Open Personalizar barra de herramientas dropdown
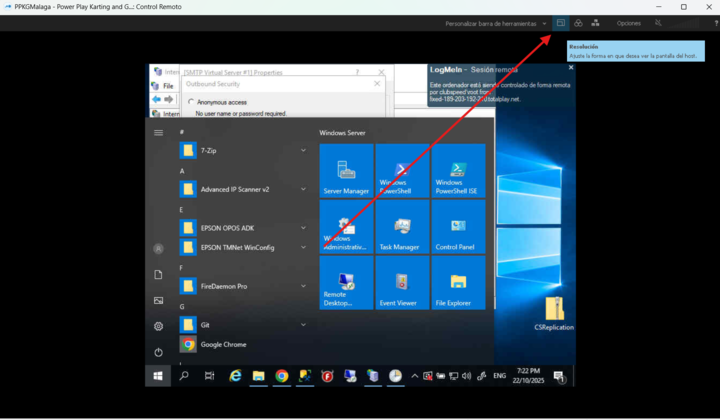Viewport: 720px width, 420px height. [x=544, y=23]
